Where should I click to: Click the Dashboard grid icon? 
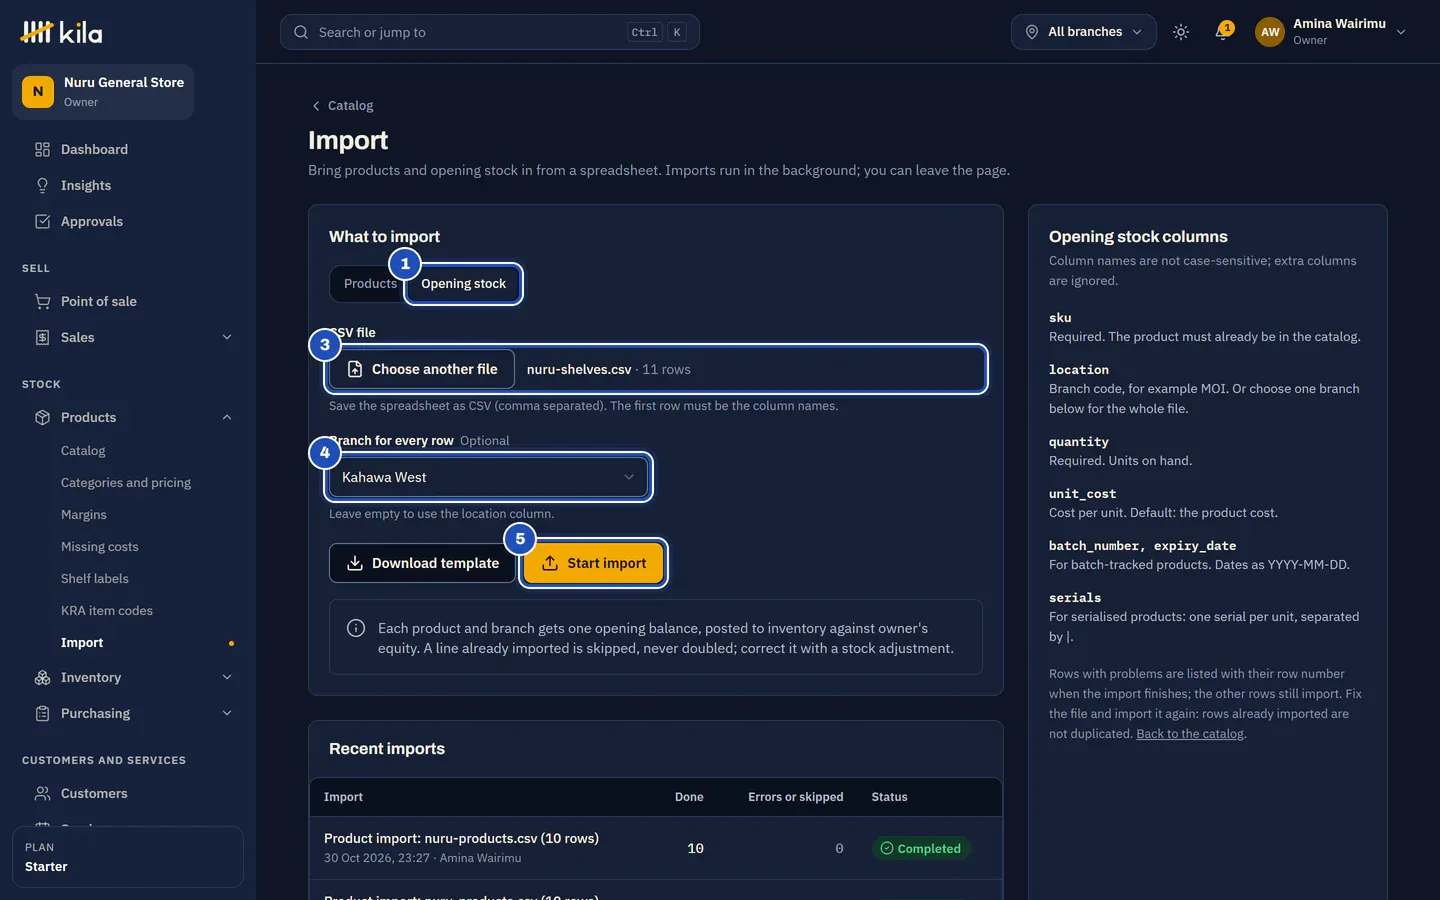coord(42,149)
